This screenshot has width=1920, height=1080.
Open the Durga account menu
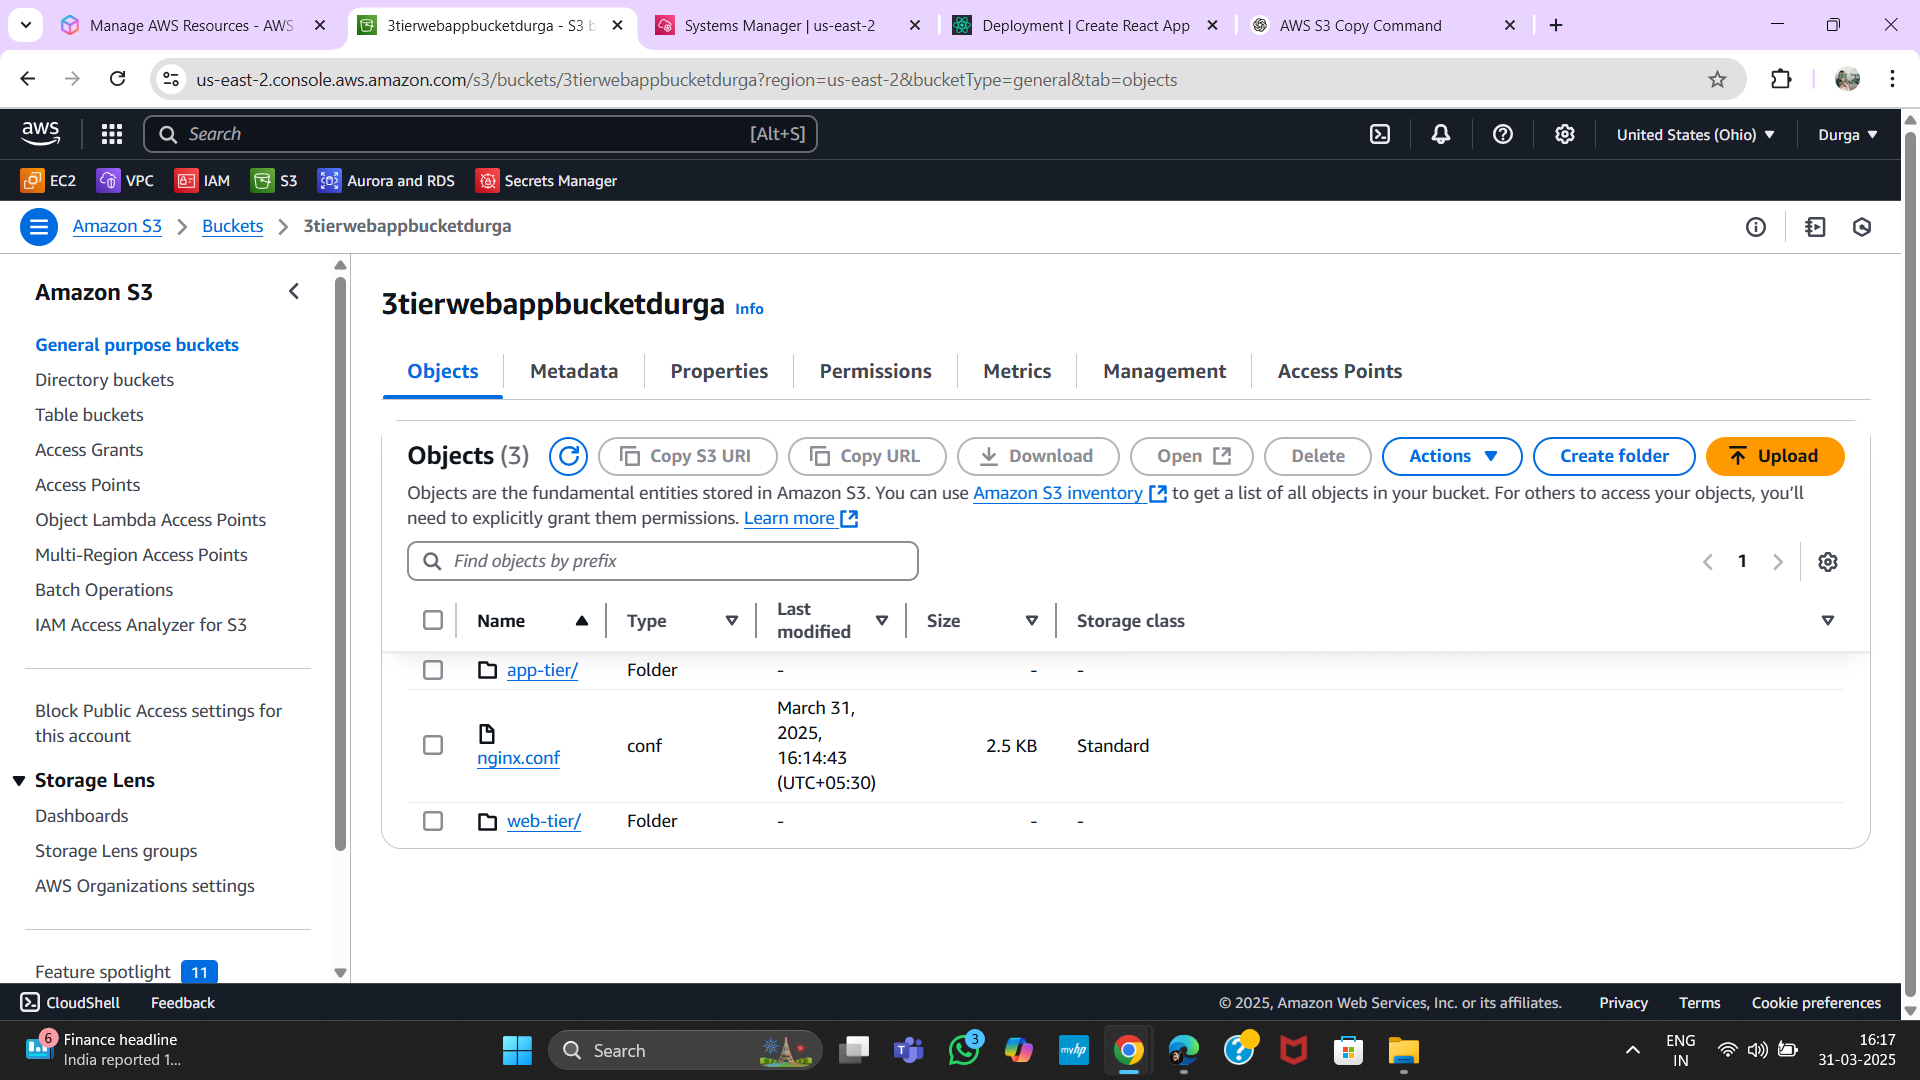pyautogui.click(x=1848, y=134)
